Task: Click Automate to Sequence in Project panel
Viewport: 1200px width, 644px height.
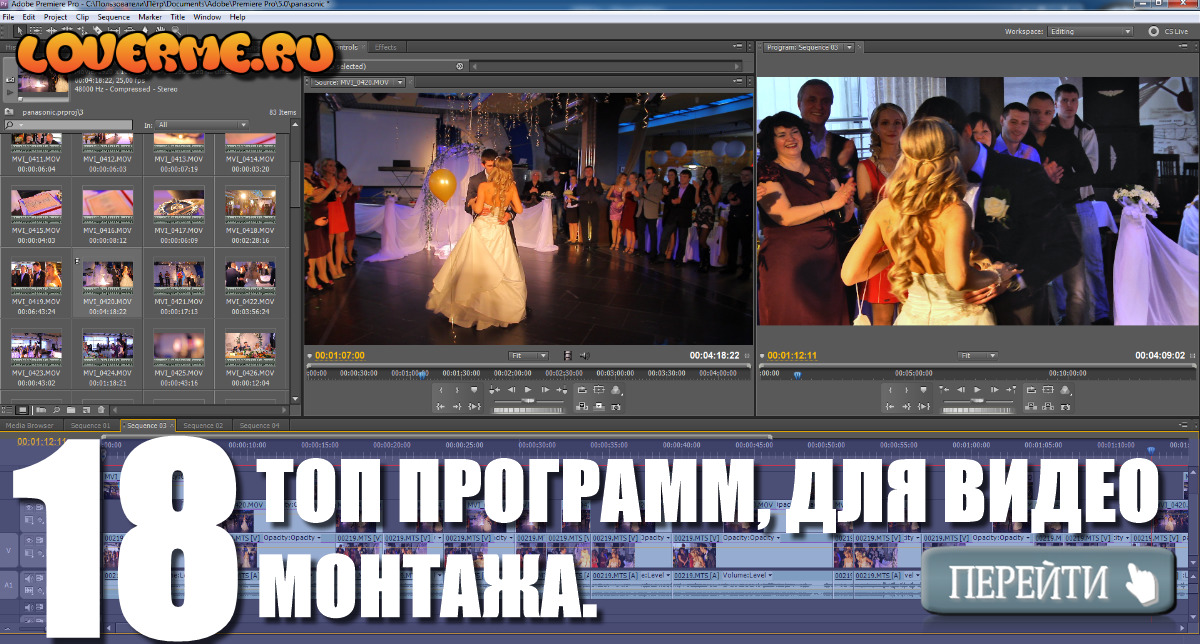Action: pos(41,410)
